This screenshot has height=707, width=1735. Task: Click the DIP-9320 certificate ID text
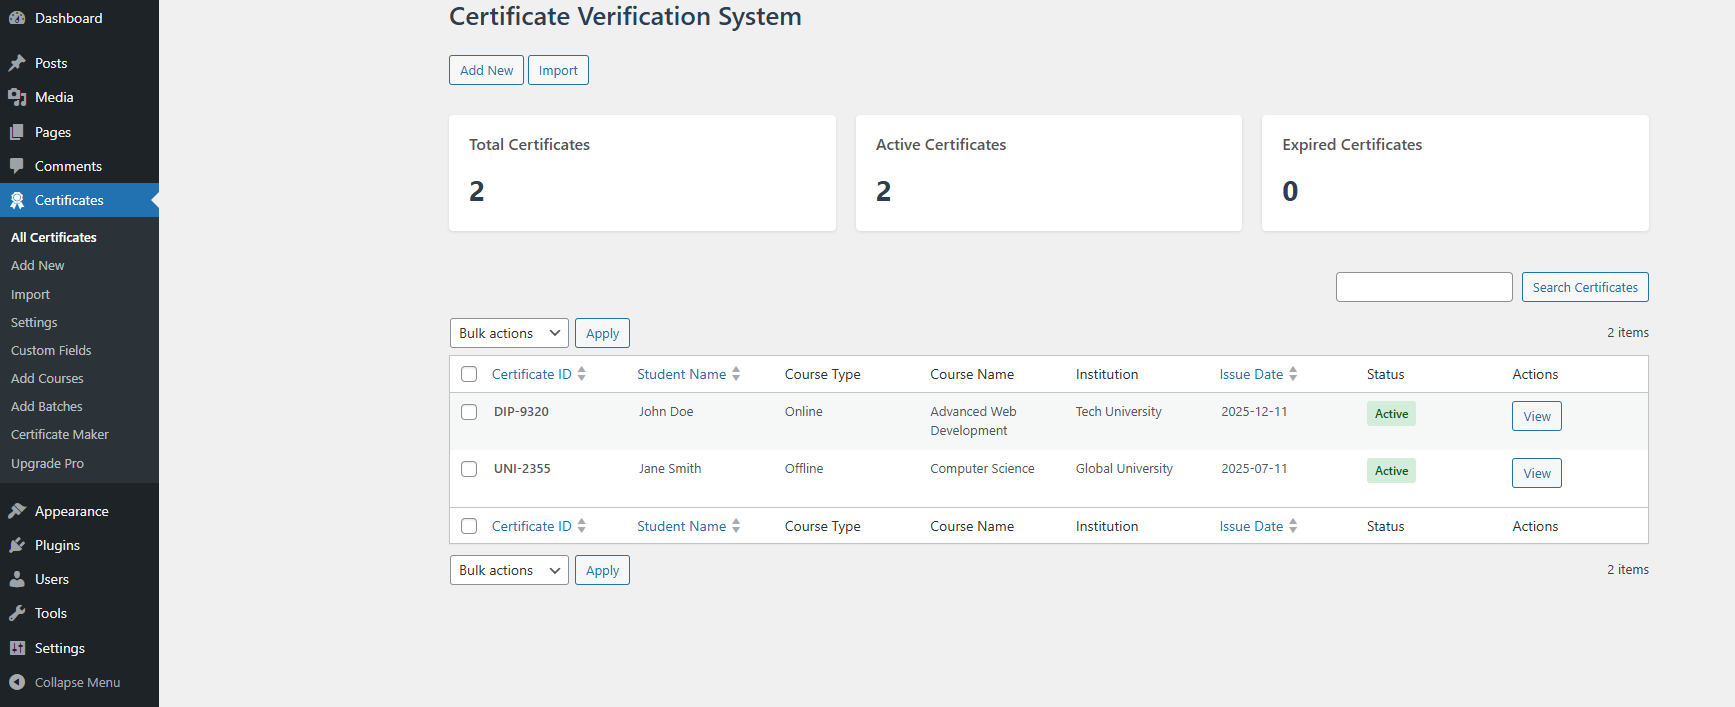(x=521, y=411)
